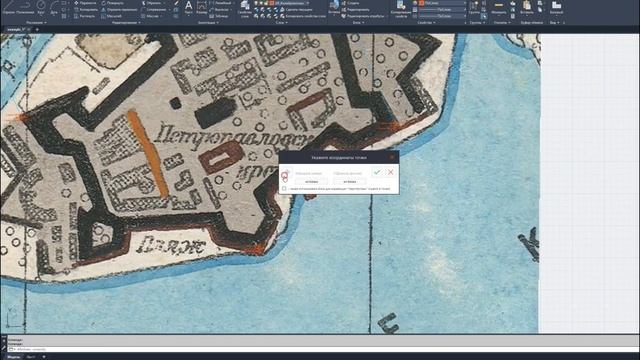Click the Массив (Array) tool

[x=151, y=16]
